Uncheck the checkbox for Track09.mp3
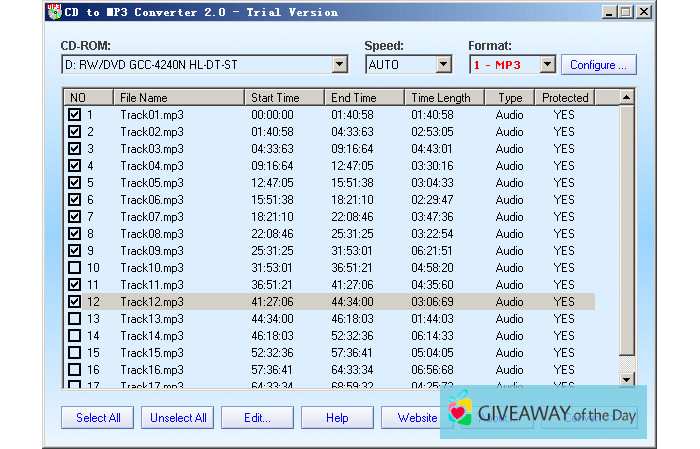Image resolution: width=700 pixels, height=449 pixels. pos(75,250)
